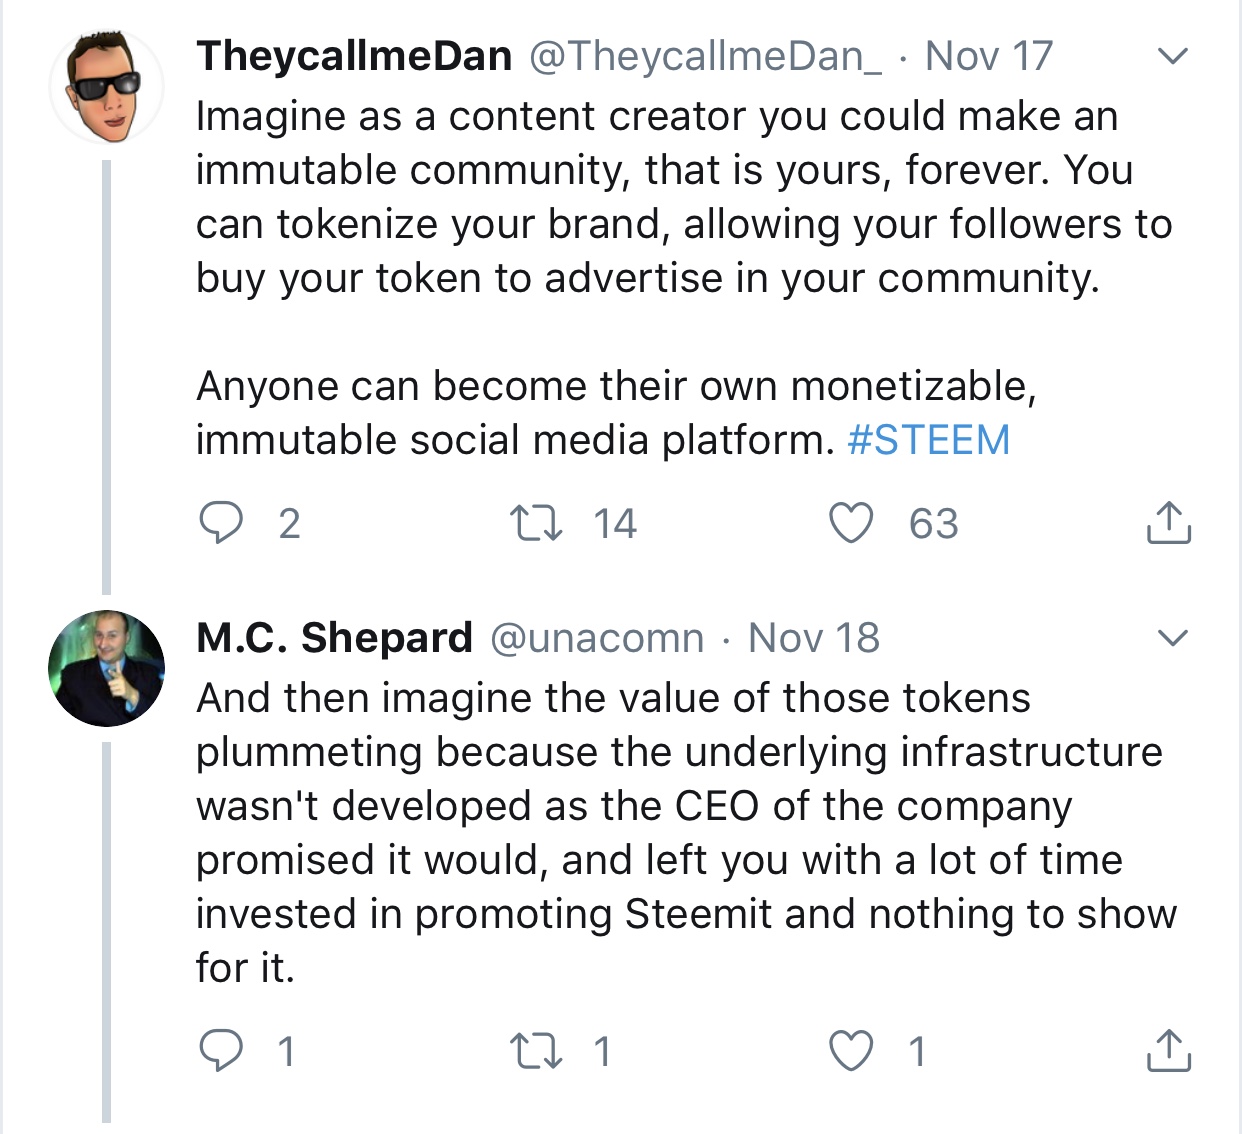Open the #STEEM hashtag
This screenshot has height=1134, width=1242.
[928, 440]
